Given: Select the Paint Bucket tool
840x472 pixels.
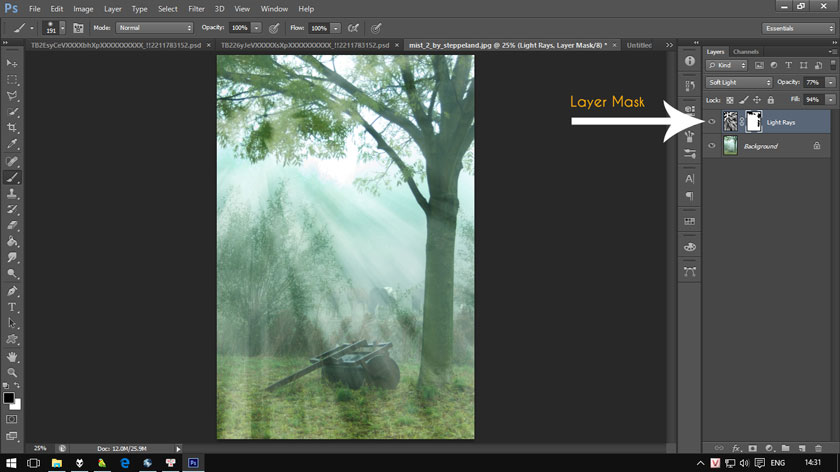Looking at the screenshot, I should [x=12, y=242].
